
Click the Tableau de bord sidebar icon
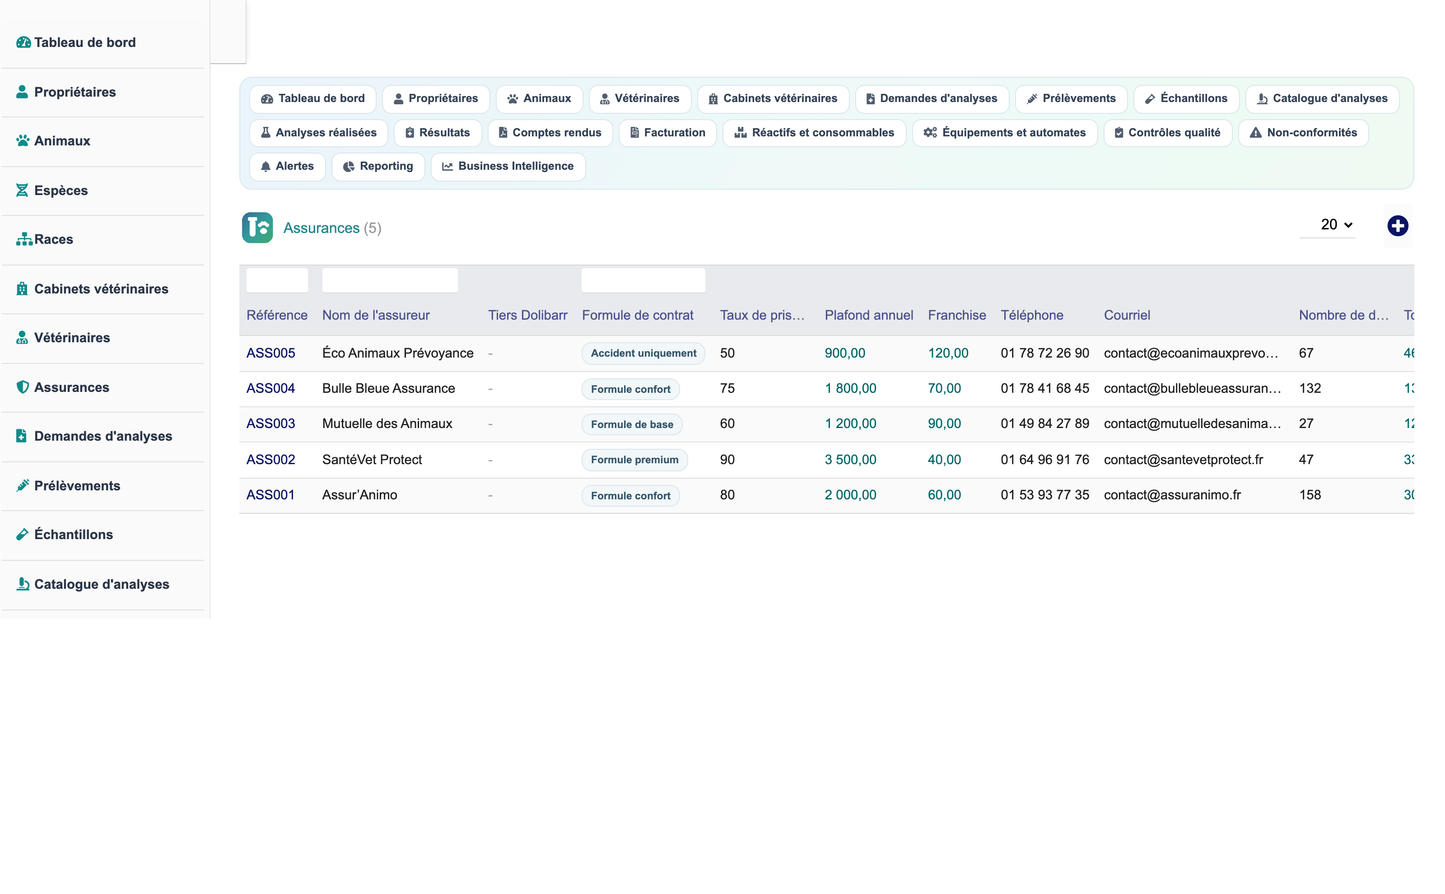click(x=23, y=42)
